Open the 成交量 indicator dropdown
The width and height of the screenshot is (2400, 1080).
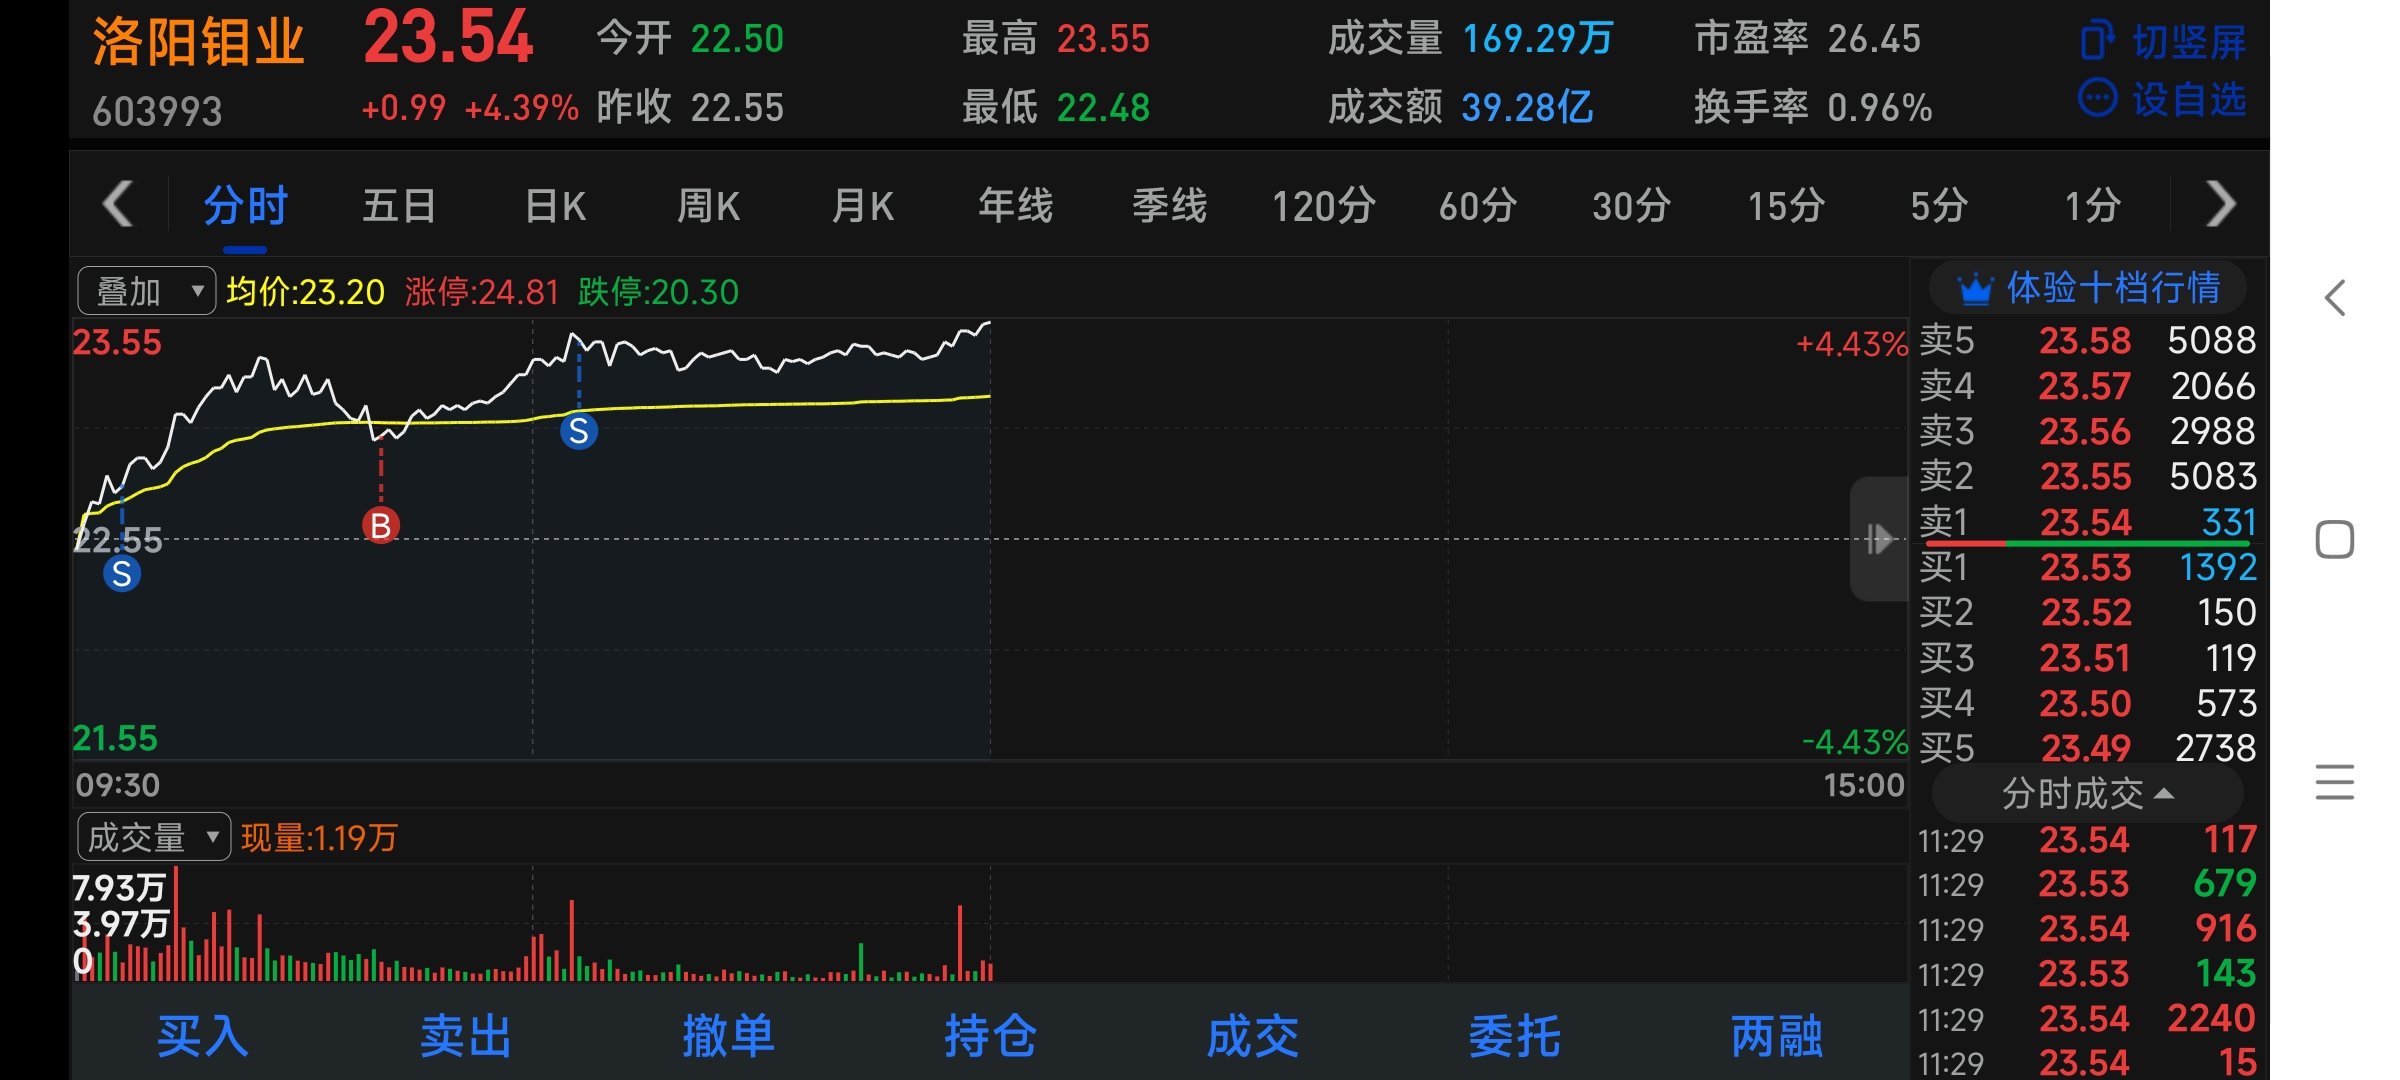(x=153, y=837)
